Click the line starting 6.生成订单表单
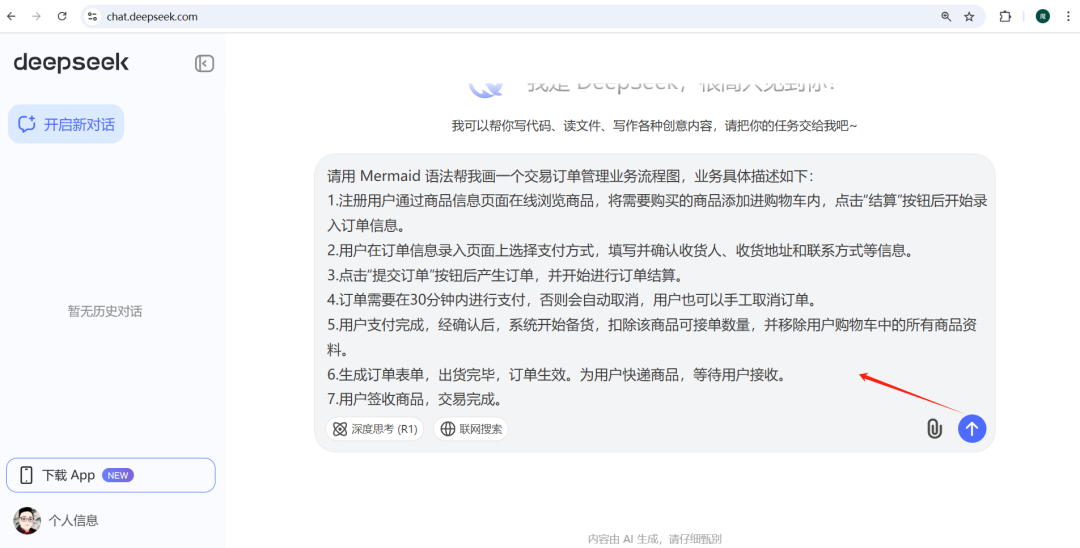1080x548 pixels. point(557,375)
